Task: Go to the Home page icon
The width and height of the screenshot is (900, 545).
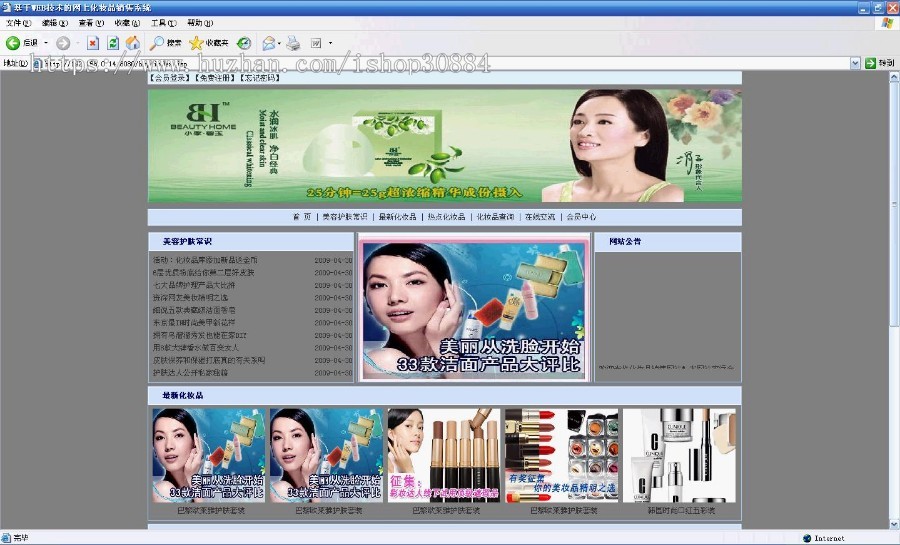Action: point(133,43)
